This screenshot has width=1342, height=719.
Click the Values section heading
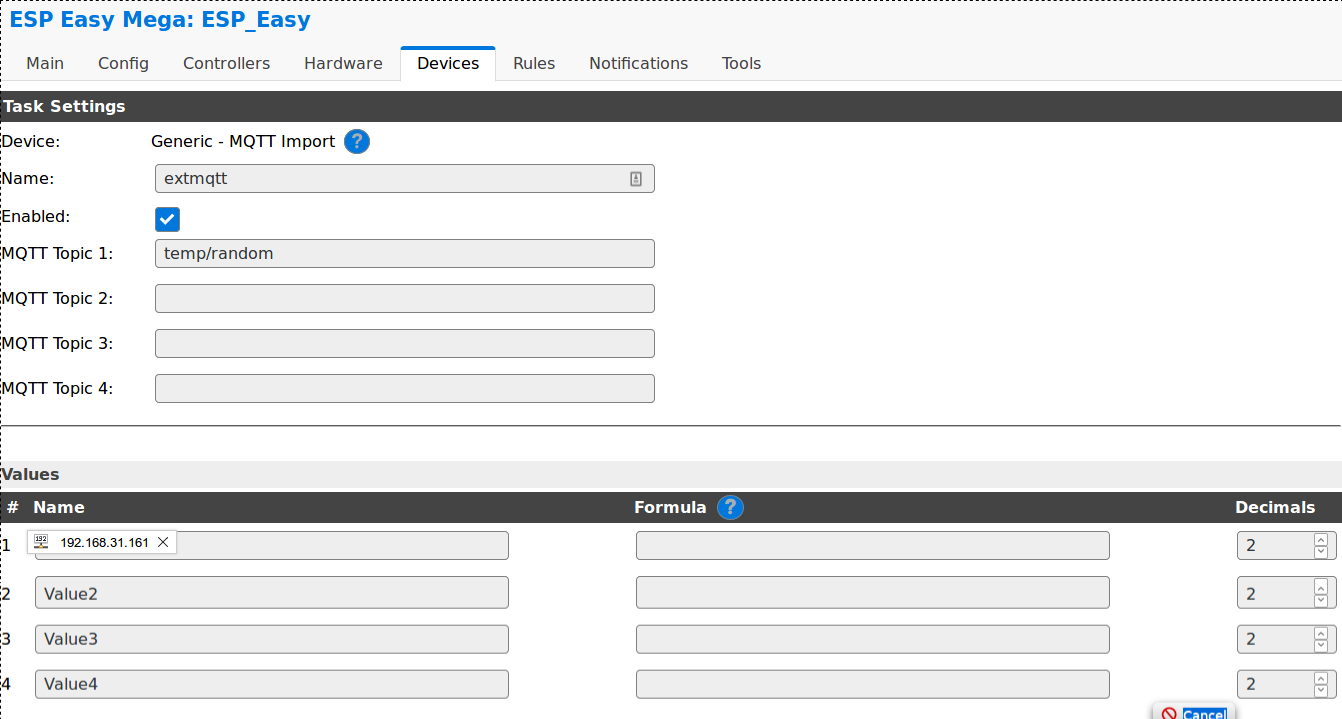point(31,474)
